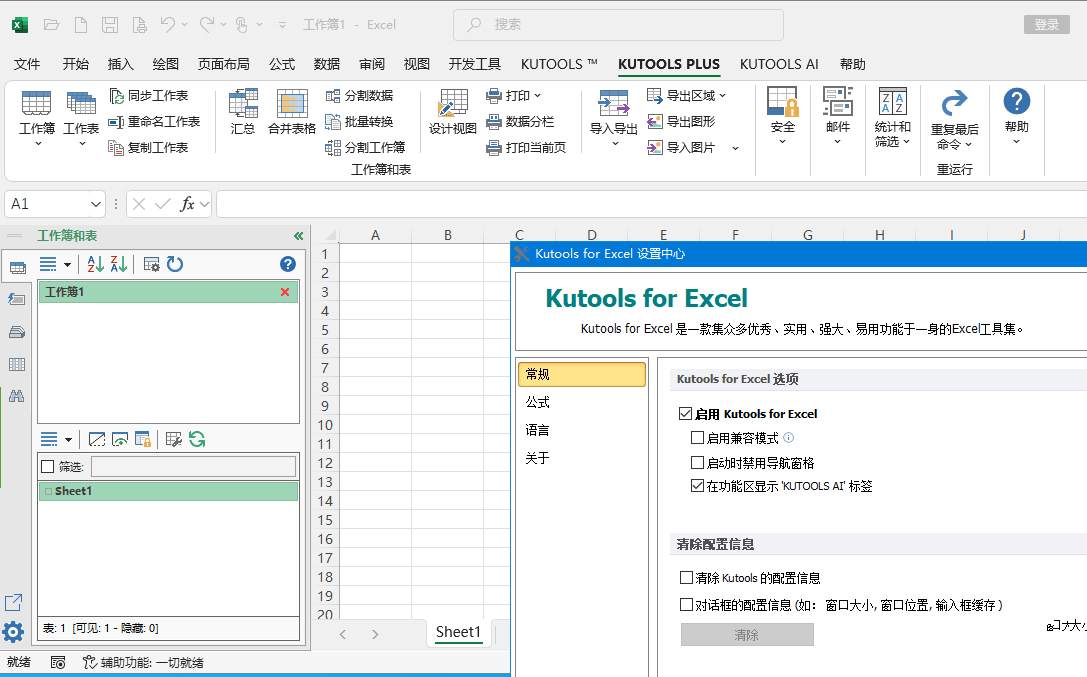Screen dimensions: 1087x677
Task: Toggle the 筛选 filter checkbox in sheet pane
Action: pos(47,467)
